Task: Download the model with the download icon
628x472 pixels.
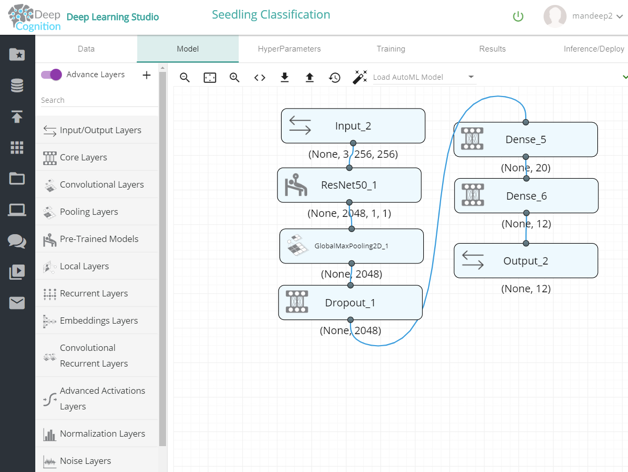Action: coord(284,77)
